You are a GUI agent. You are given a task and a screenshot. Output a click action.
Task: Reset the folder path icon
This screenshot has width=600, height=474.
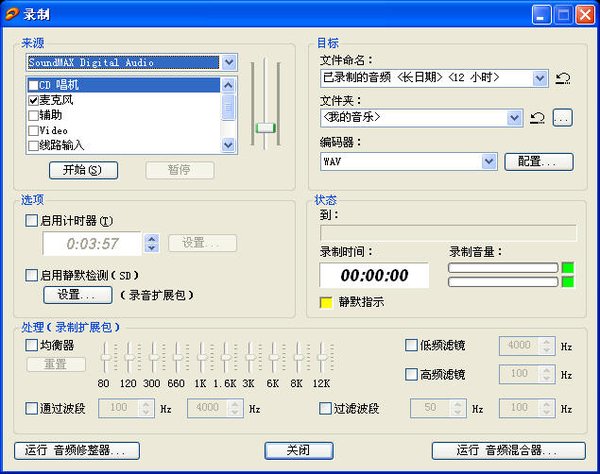pyautogui.click(x=537, y=118)
